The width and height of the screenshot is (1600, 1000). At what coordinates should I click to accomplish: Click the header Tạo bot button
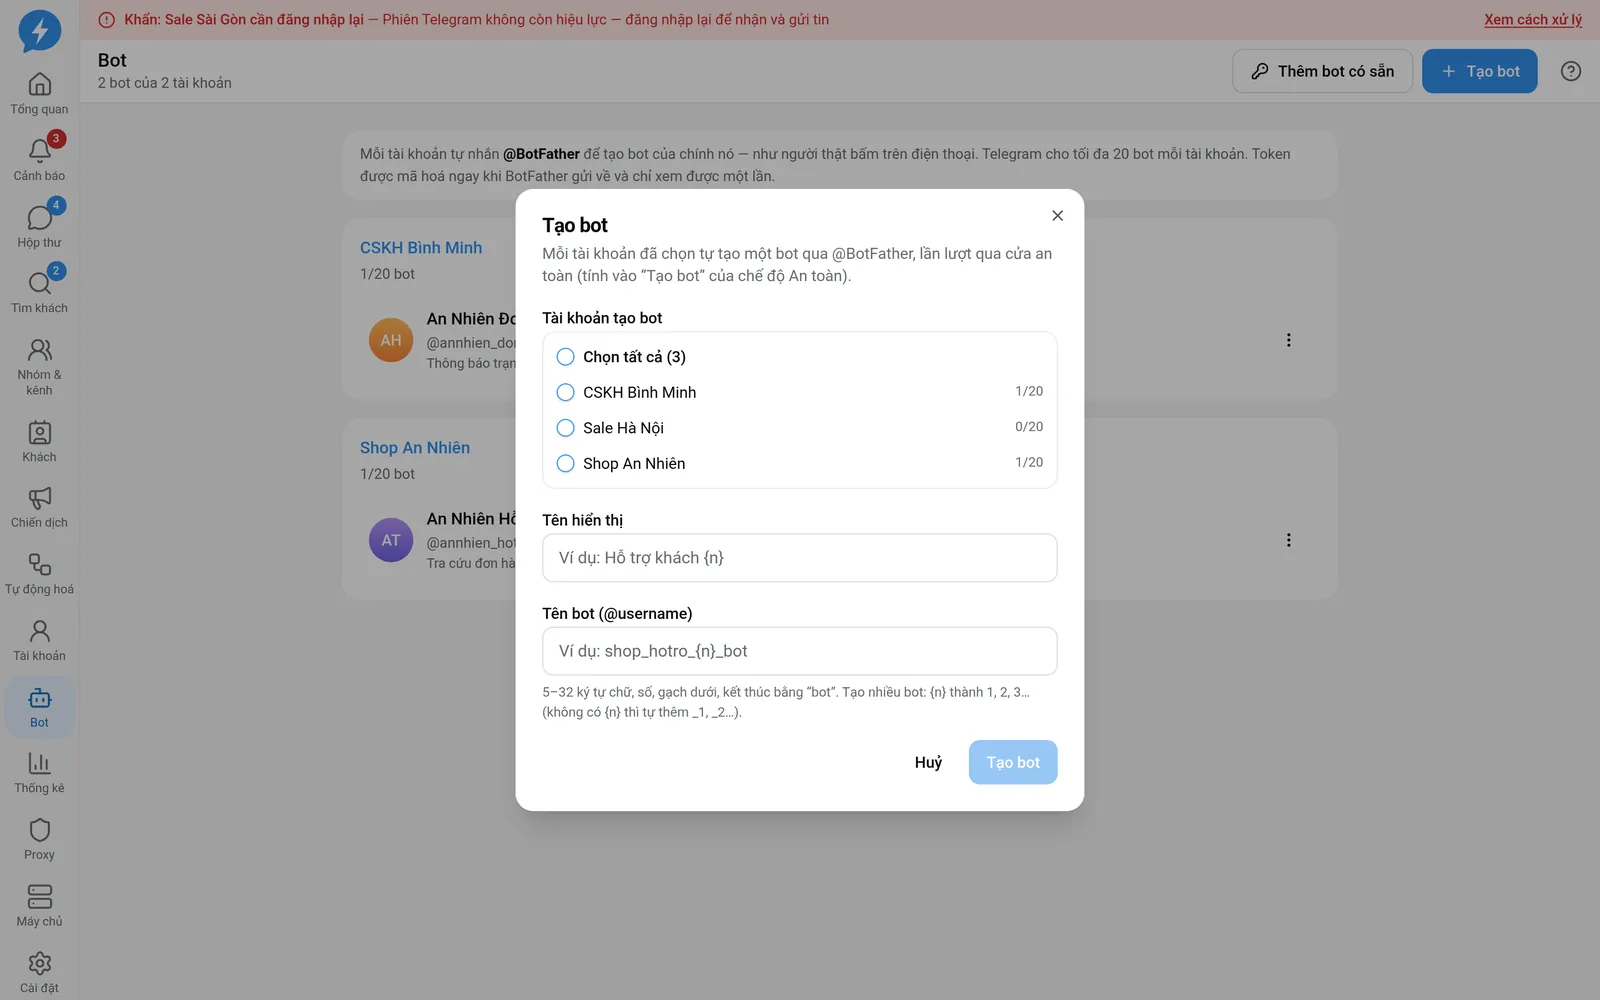(1480, 71)
